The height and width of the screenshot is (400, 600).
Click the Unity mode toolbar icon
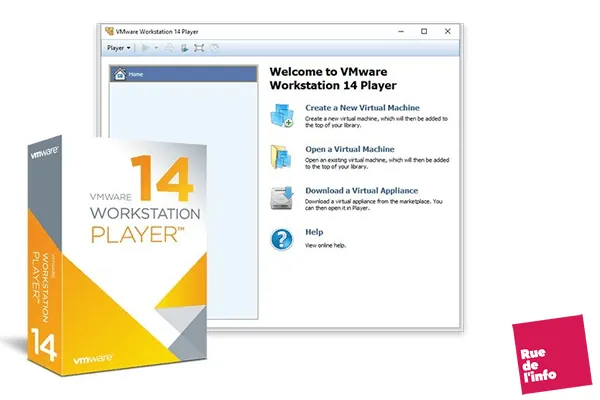[x=215, y=48]
